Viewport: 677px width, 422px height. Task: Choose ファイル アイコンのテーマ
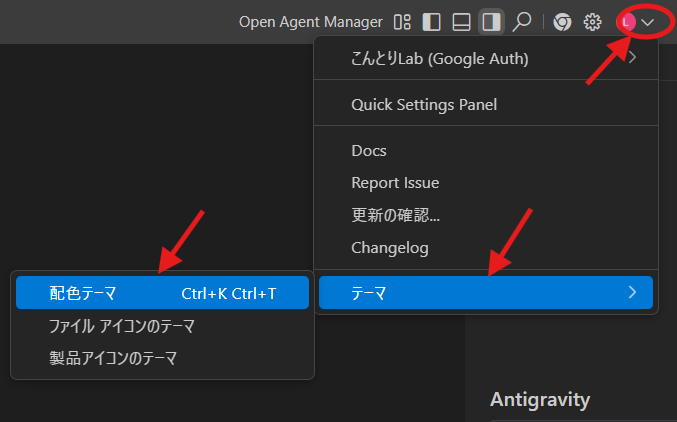[x=122, y=325]
